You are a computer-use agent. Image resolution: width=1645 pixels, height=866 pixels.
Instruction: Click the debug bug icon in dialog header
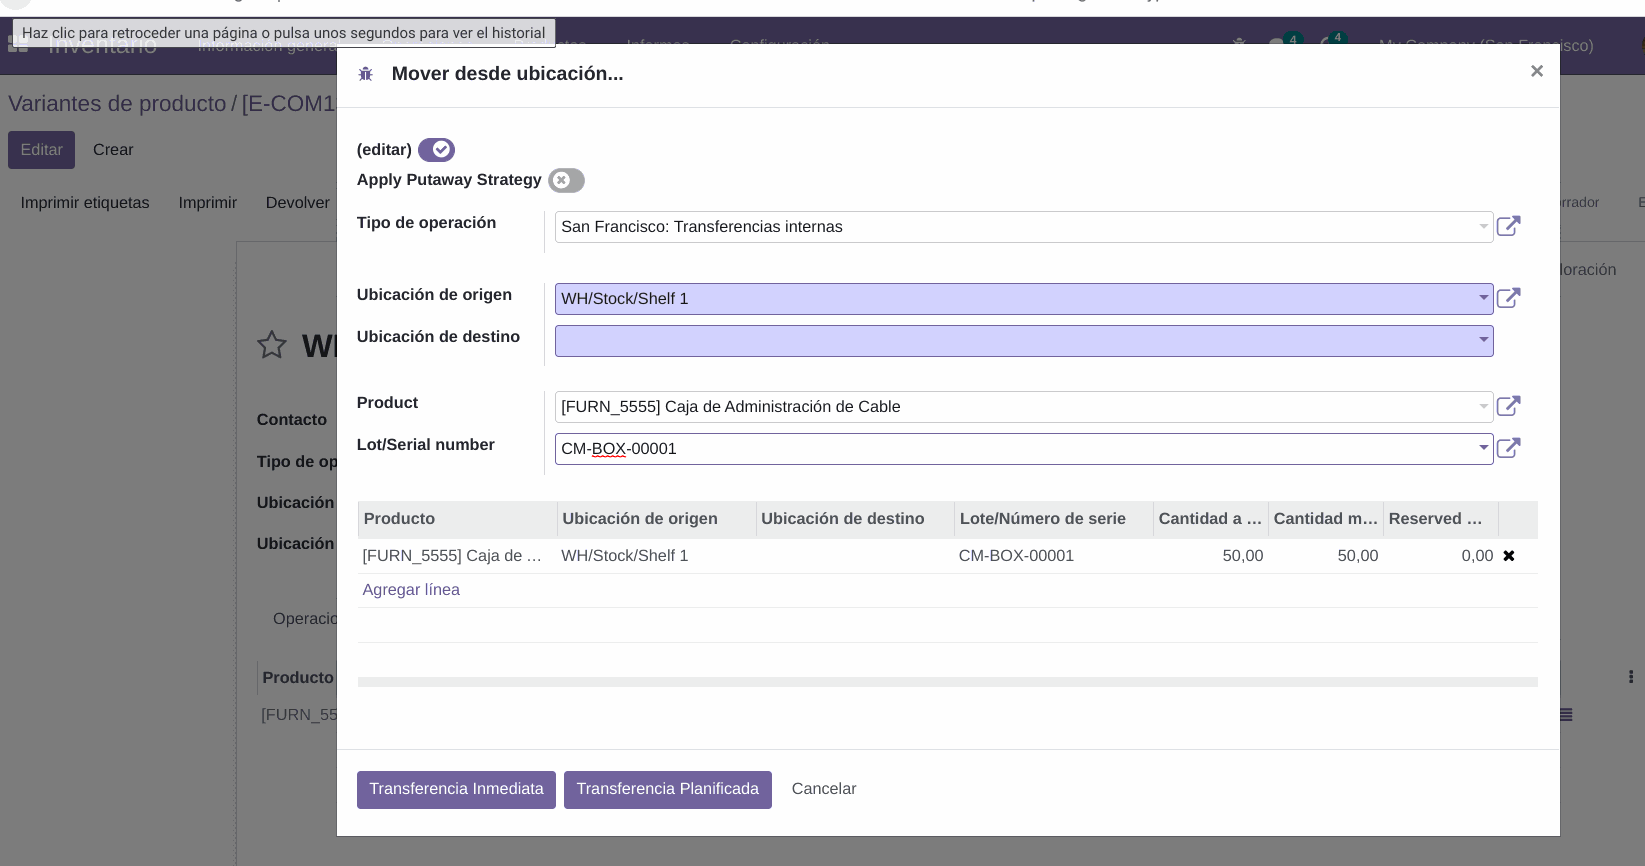(366, 74)
